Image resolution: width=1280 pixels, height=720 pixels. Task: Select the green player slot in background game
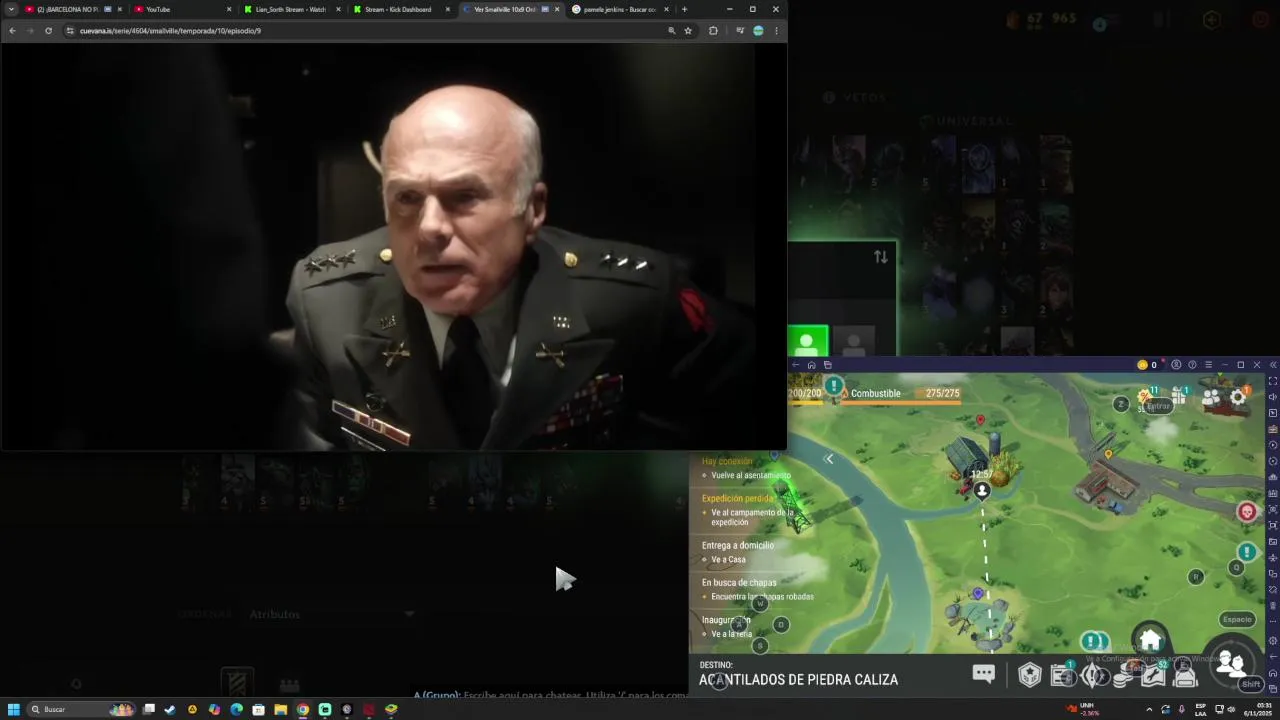tap(807, 341)
